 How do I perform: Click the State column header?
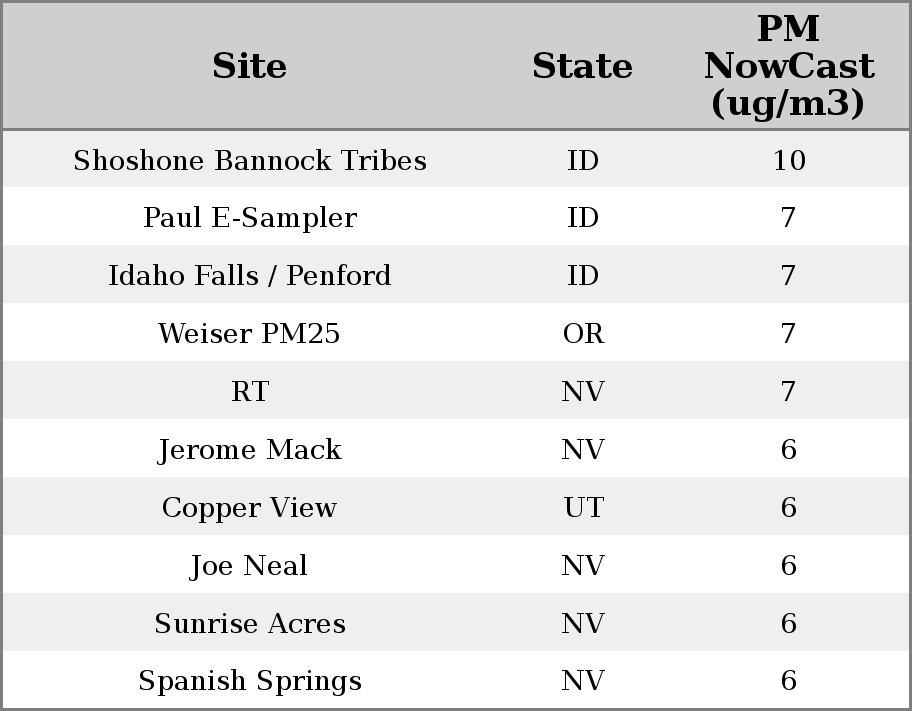point(582,66)
